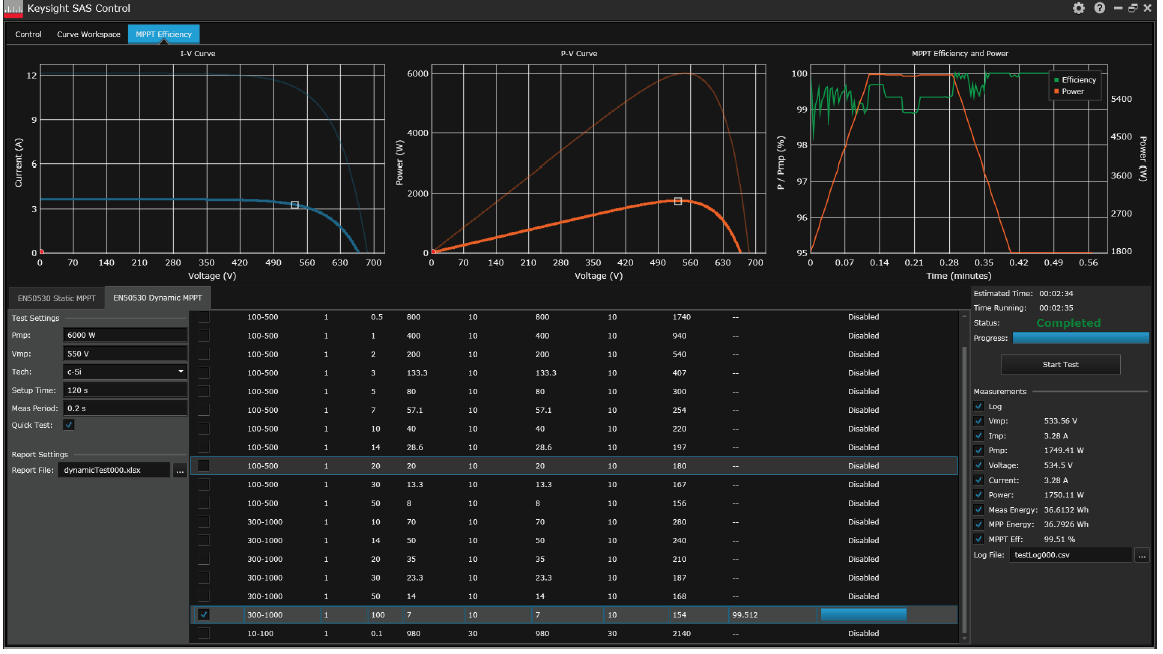This screenshot has width=1163, height=654.
Task: Click the test Progress bar
Action: tap(1081, 339)
